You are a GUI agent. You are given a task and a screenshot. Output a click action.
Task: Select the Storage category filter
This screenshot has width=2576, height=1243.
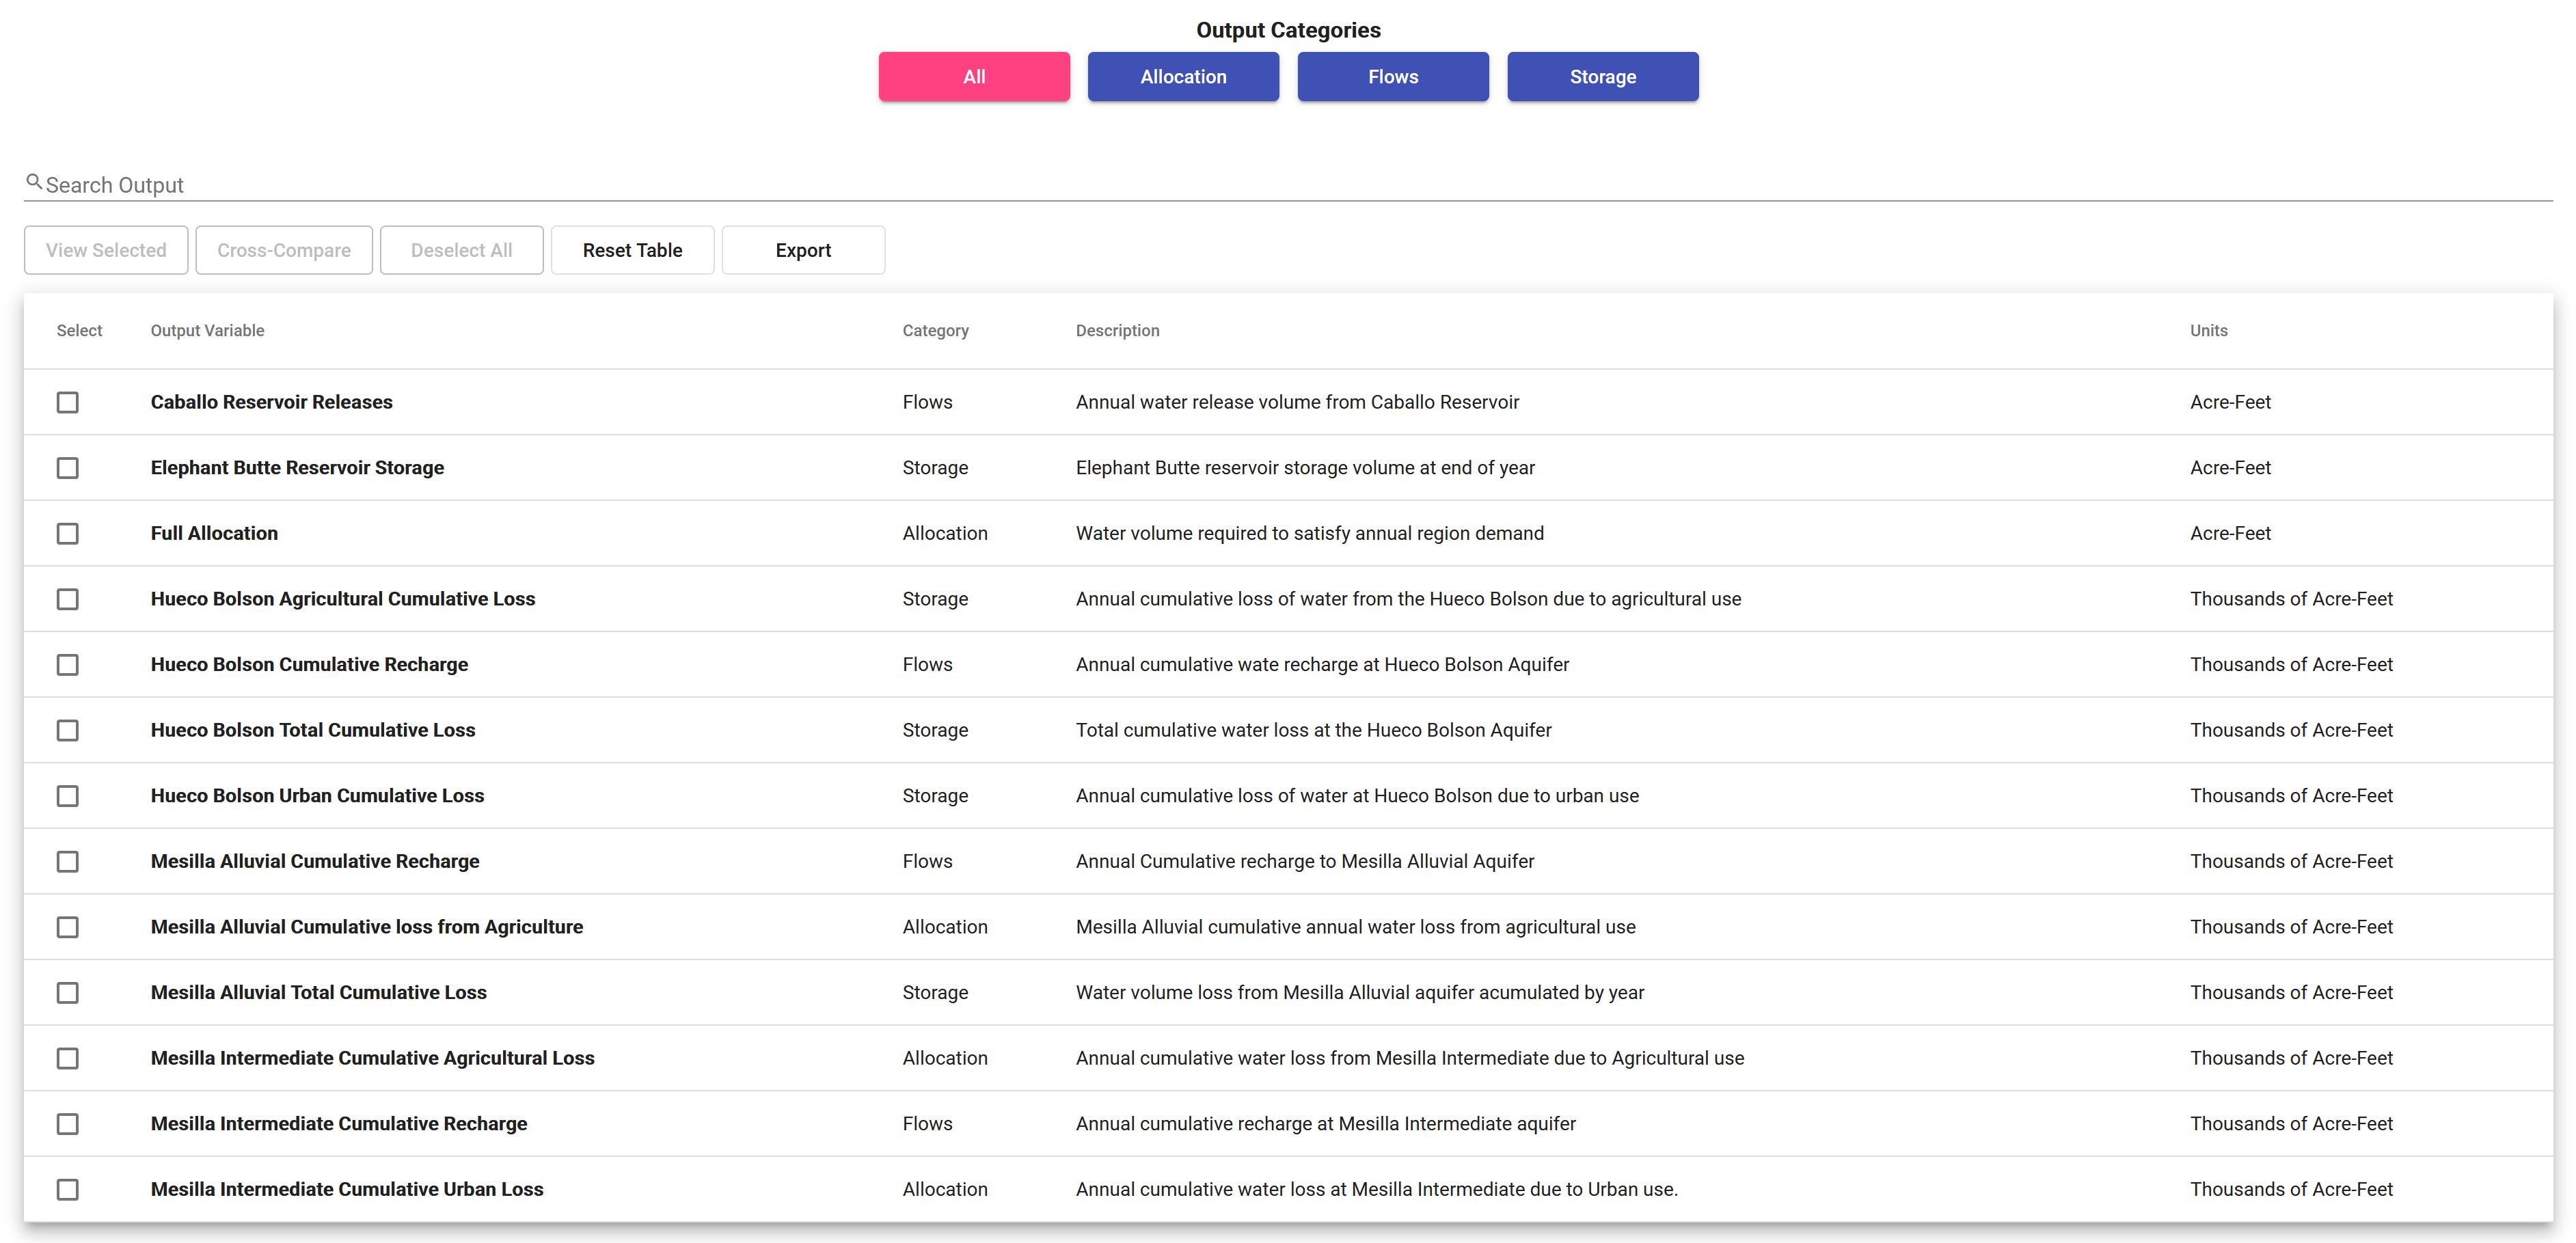tap(1602, 76)
